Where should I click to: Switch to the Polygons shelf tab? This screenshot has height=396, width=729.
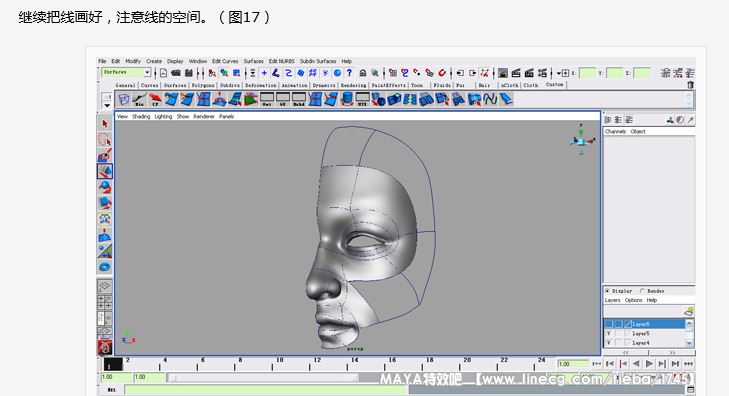(203, 85)
